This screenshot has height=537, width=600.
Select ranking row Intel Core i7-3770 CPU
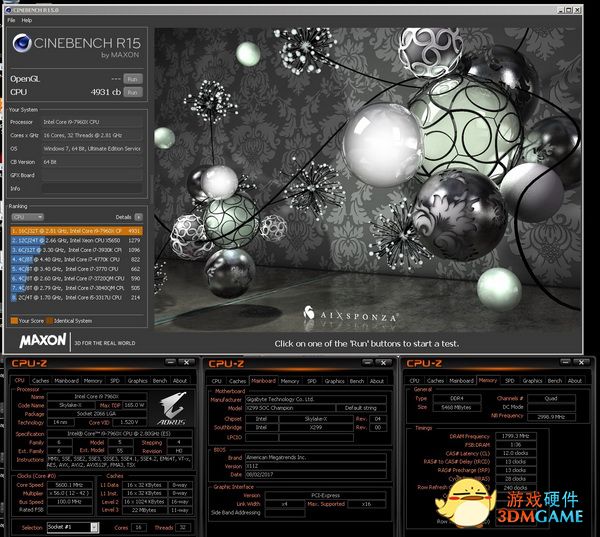[77, 269]
